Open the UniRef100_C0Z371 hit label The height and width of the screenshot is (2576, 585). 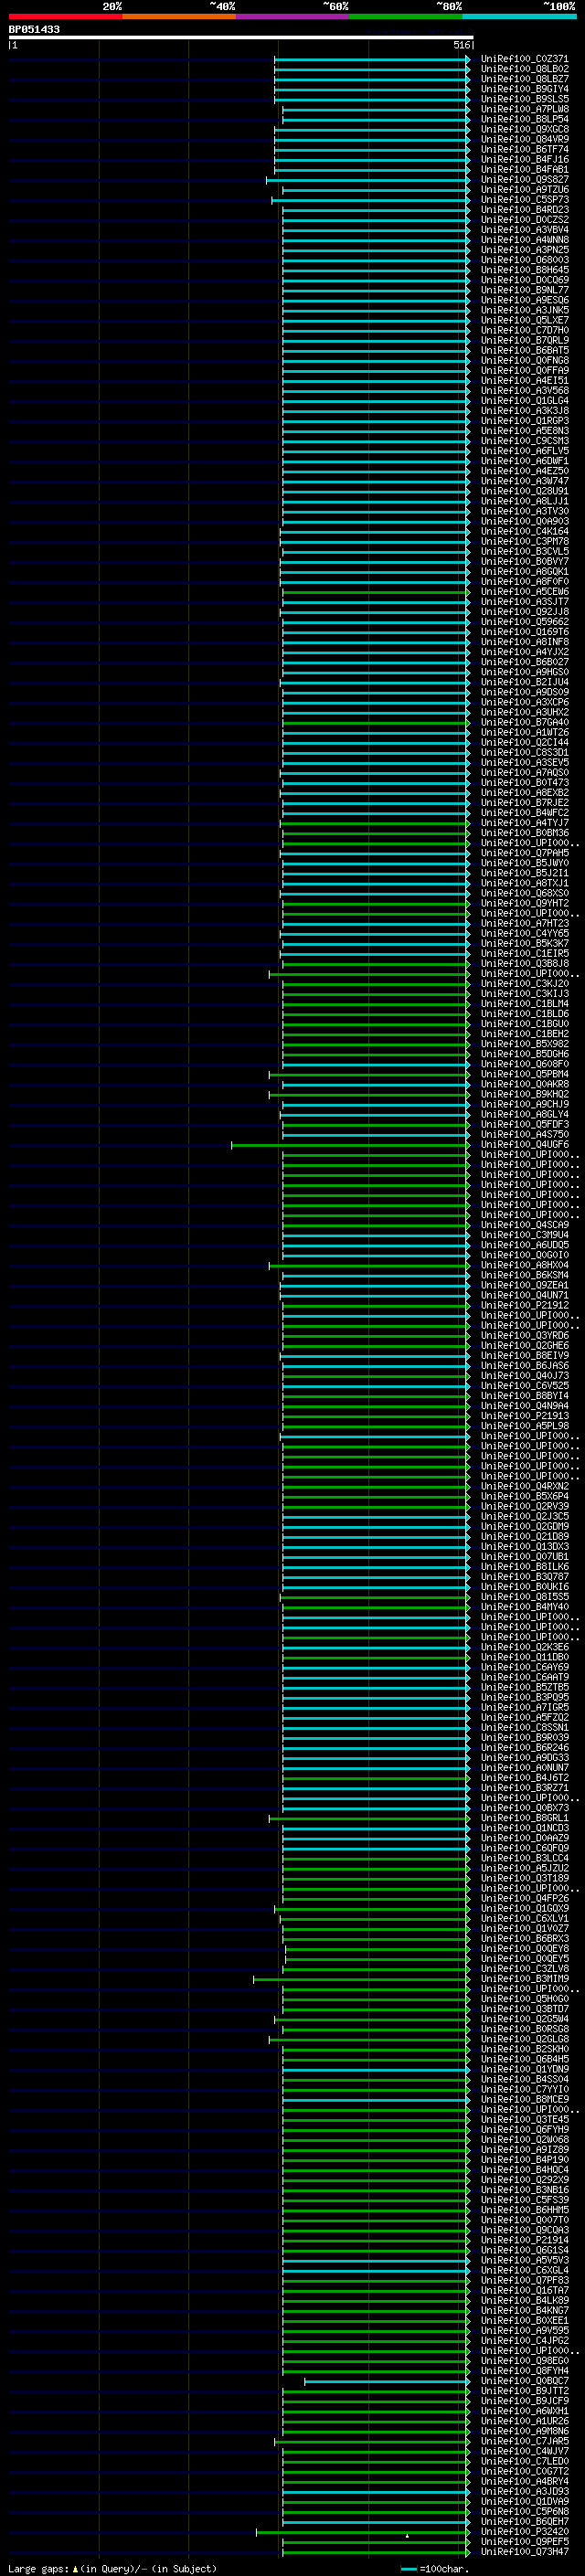[524, 59]
